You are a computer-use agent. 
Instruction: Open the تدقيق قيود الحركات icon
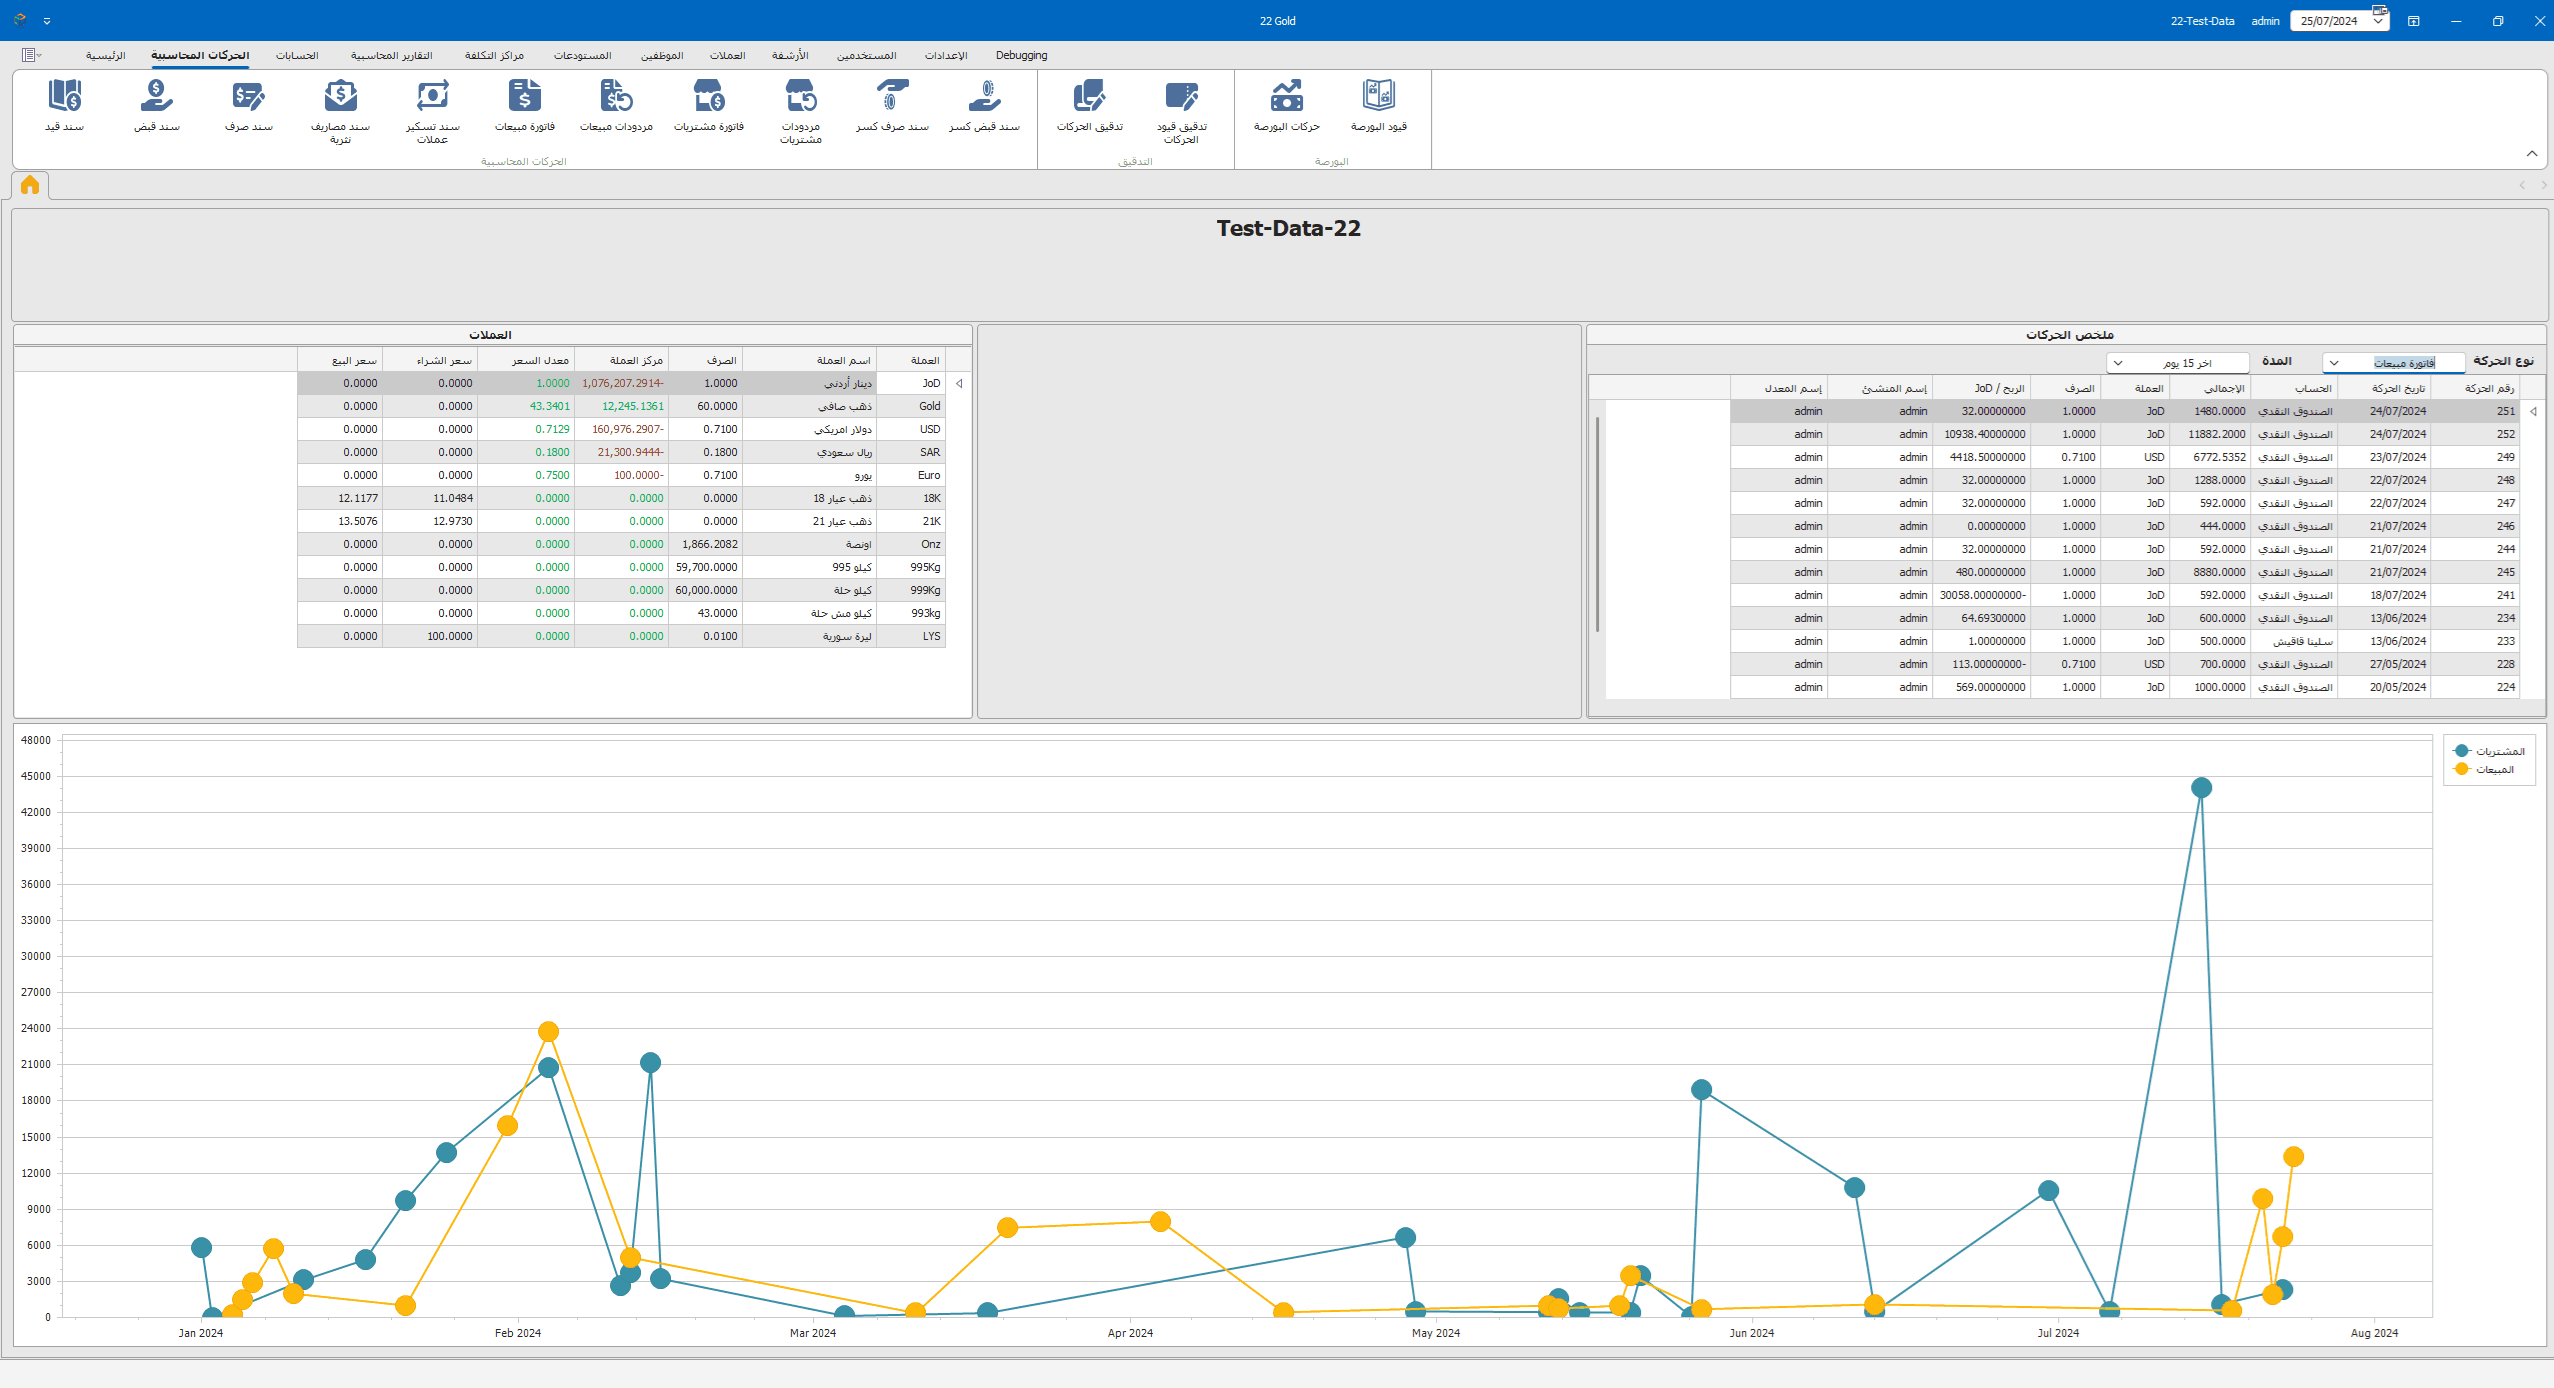pyautogui.click(x=1182, y=111)
